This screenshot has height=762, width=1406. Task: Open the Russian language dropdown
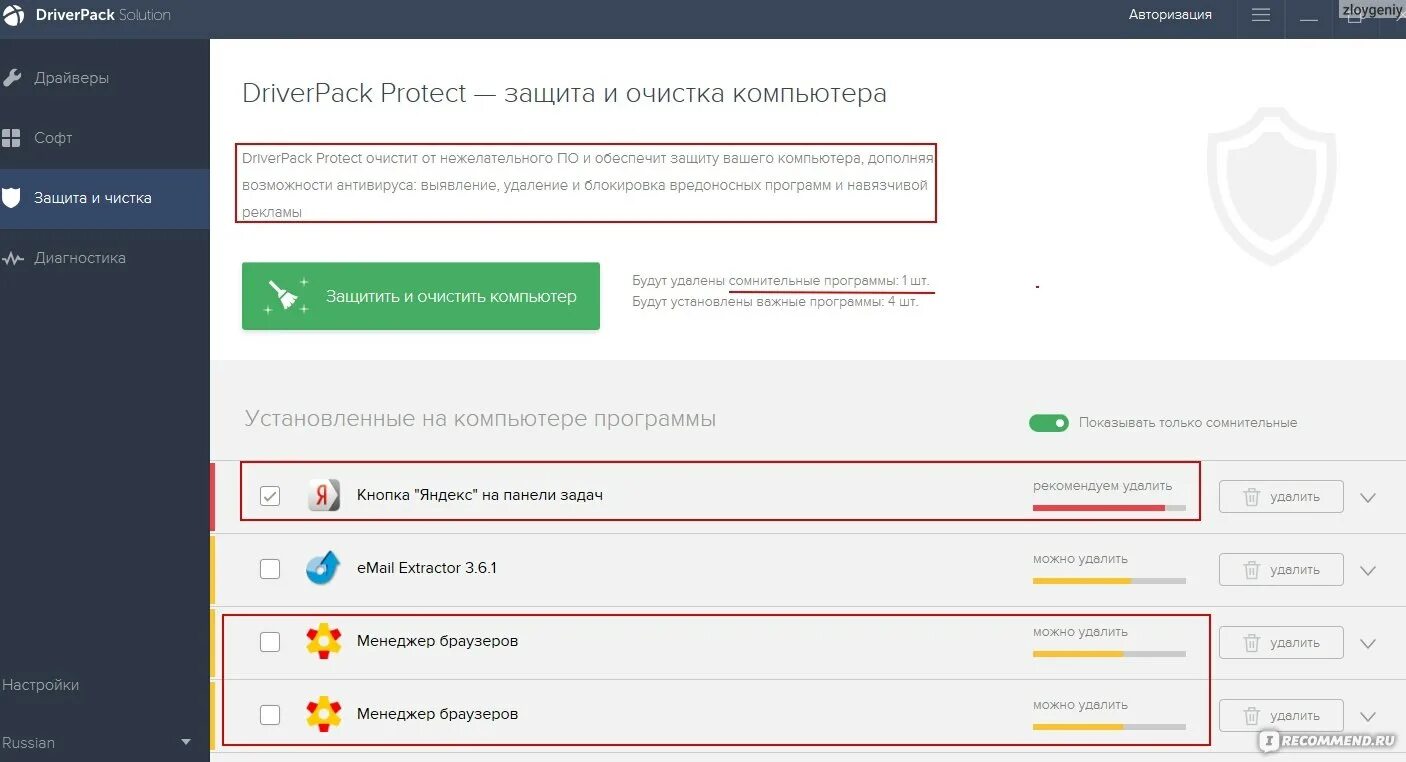[97, 743]
